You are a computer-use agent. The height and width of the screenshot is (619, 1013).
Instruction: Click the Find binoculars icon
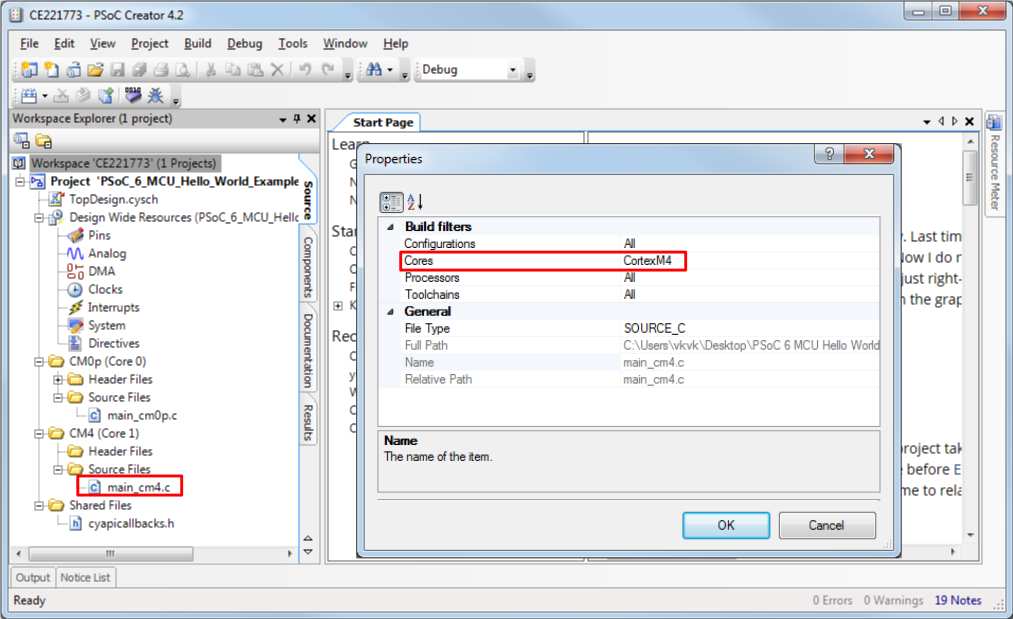tap(374, 69)
